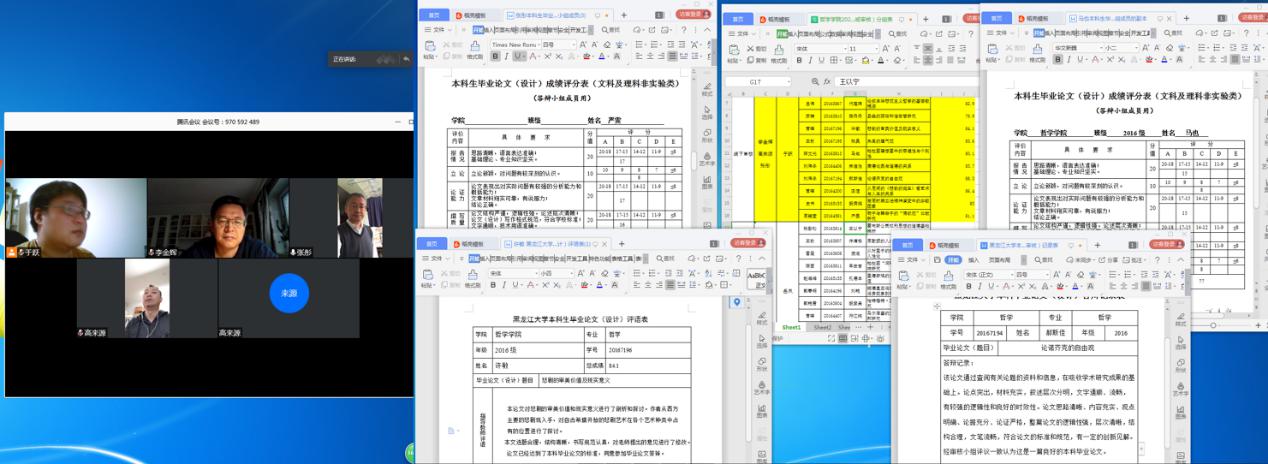Toggle Underline in the spreadsheet toolbar
The image size is (1268, 464).
(x=821, y=61)
